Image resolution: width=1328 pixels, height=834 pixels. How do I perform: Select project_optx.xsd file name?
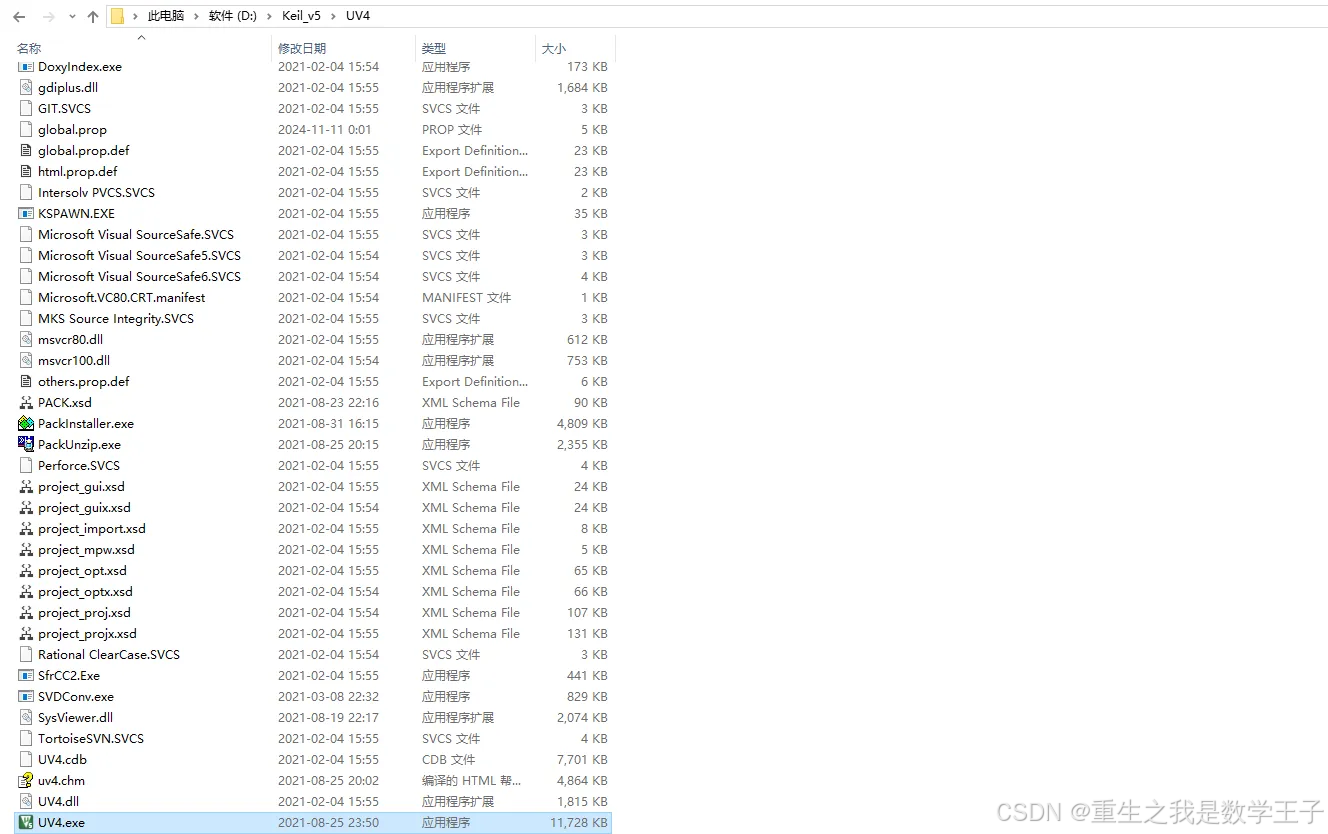tap(85, 591)
